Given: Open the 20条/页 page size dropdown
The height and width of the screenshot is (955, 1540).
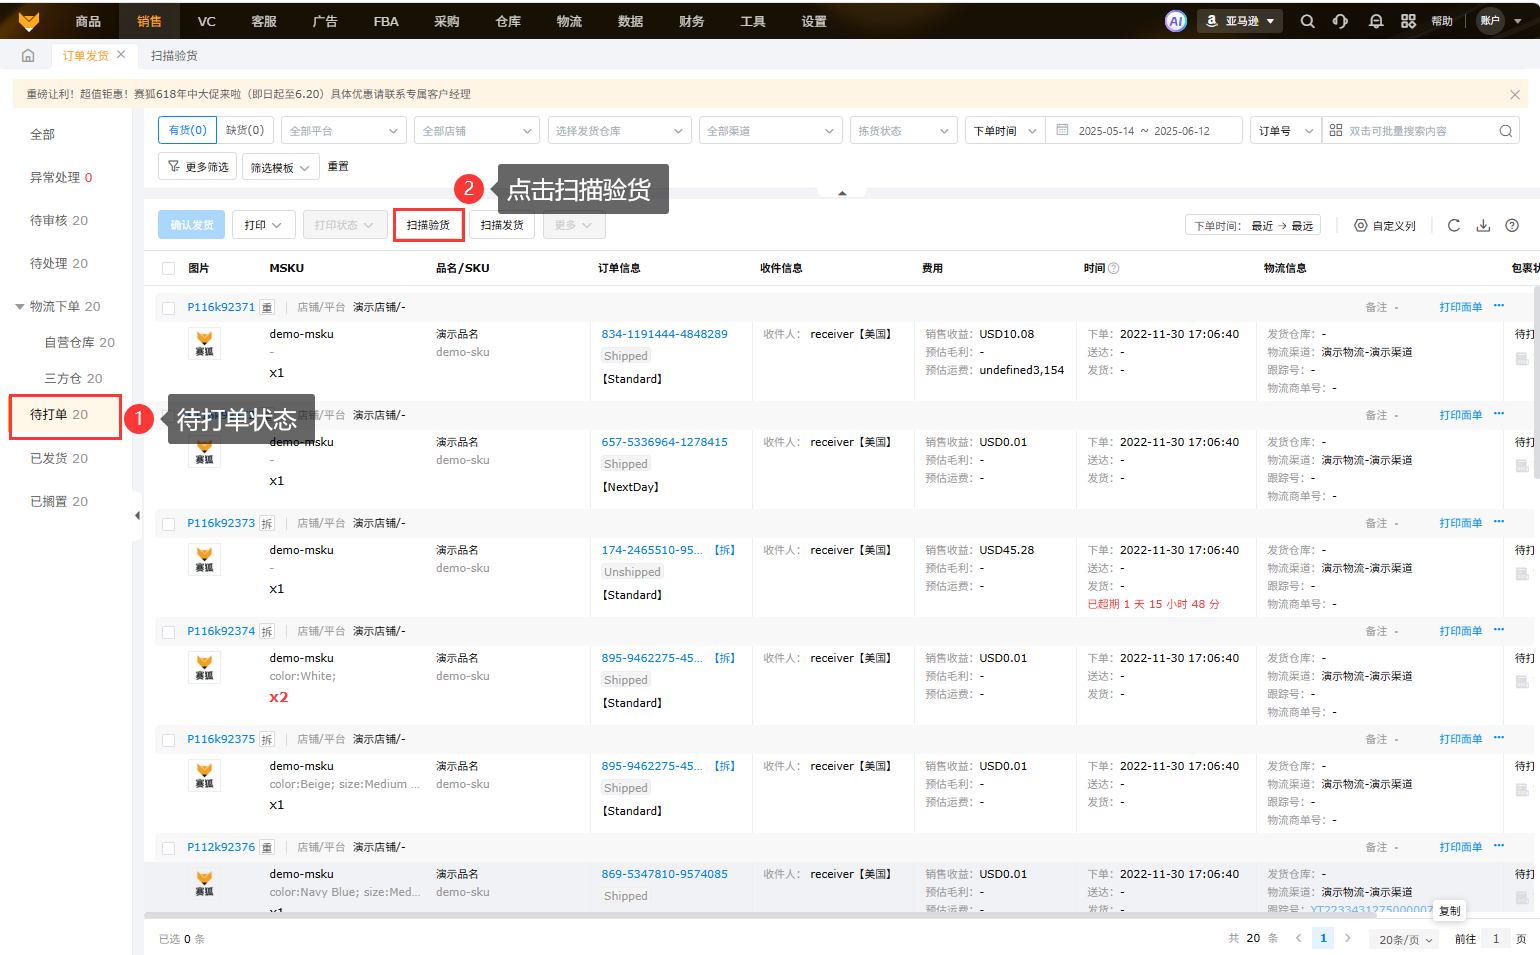Looking at the screenshot, I should pos(1405,939).
